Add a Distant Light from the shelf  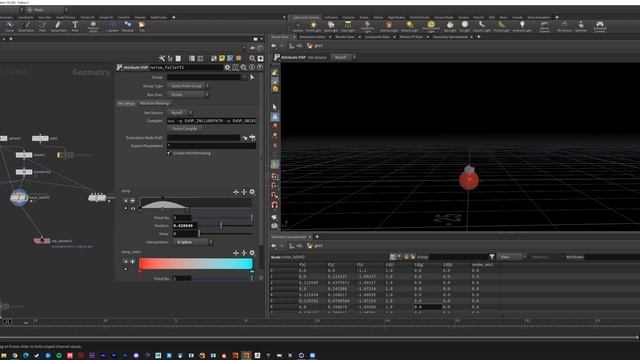409,27
